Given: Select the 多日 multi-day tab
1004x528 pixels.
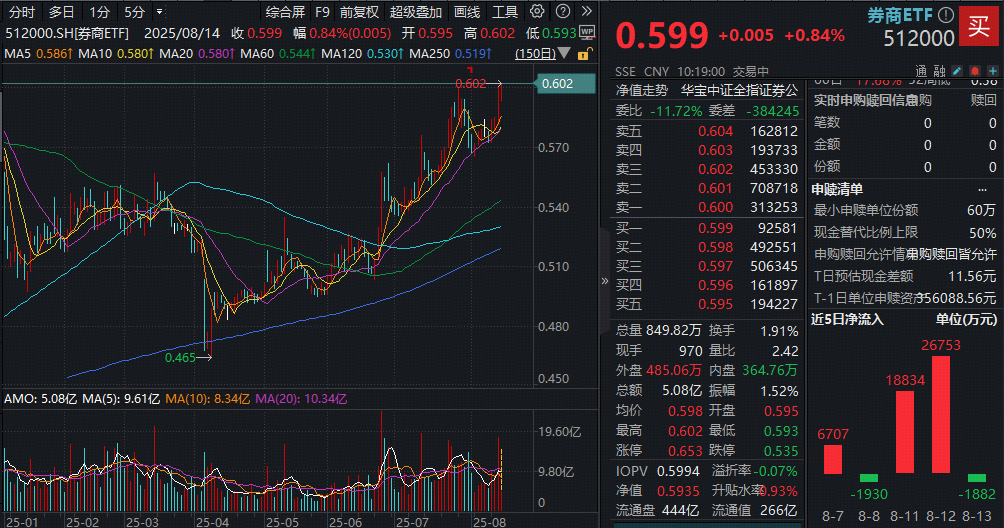Looking at the screenshot, I should click(61, 12).
